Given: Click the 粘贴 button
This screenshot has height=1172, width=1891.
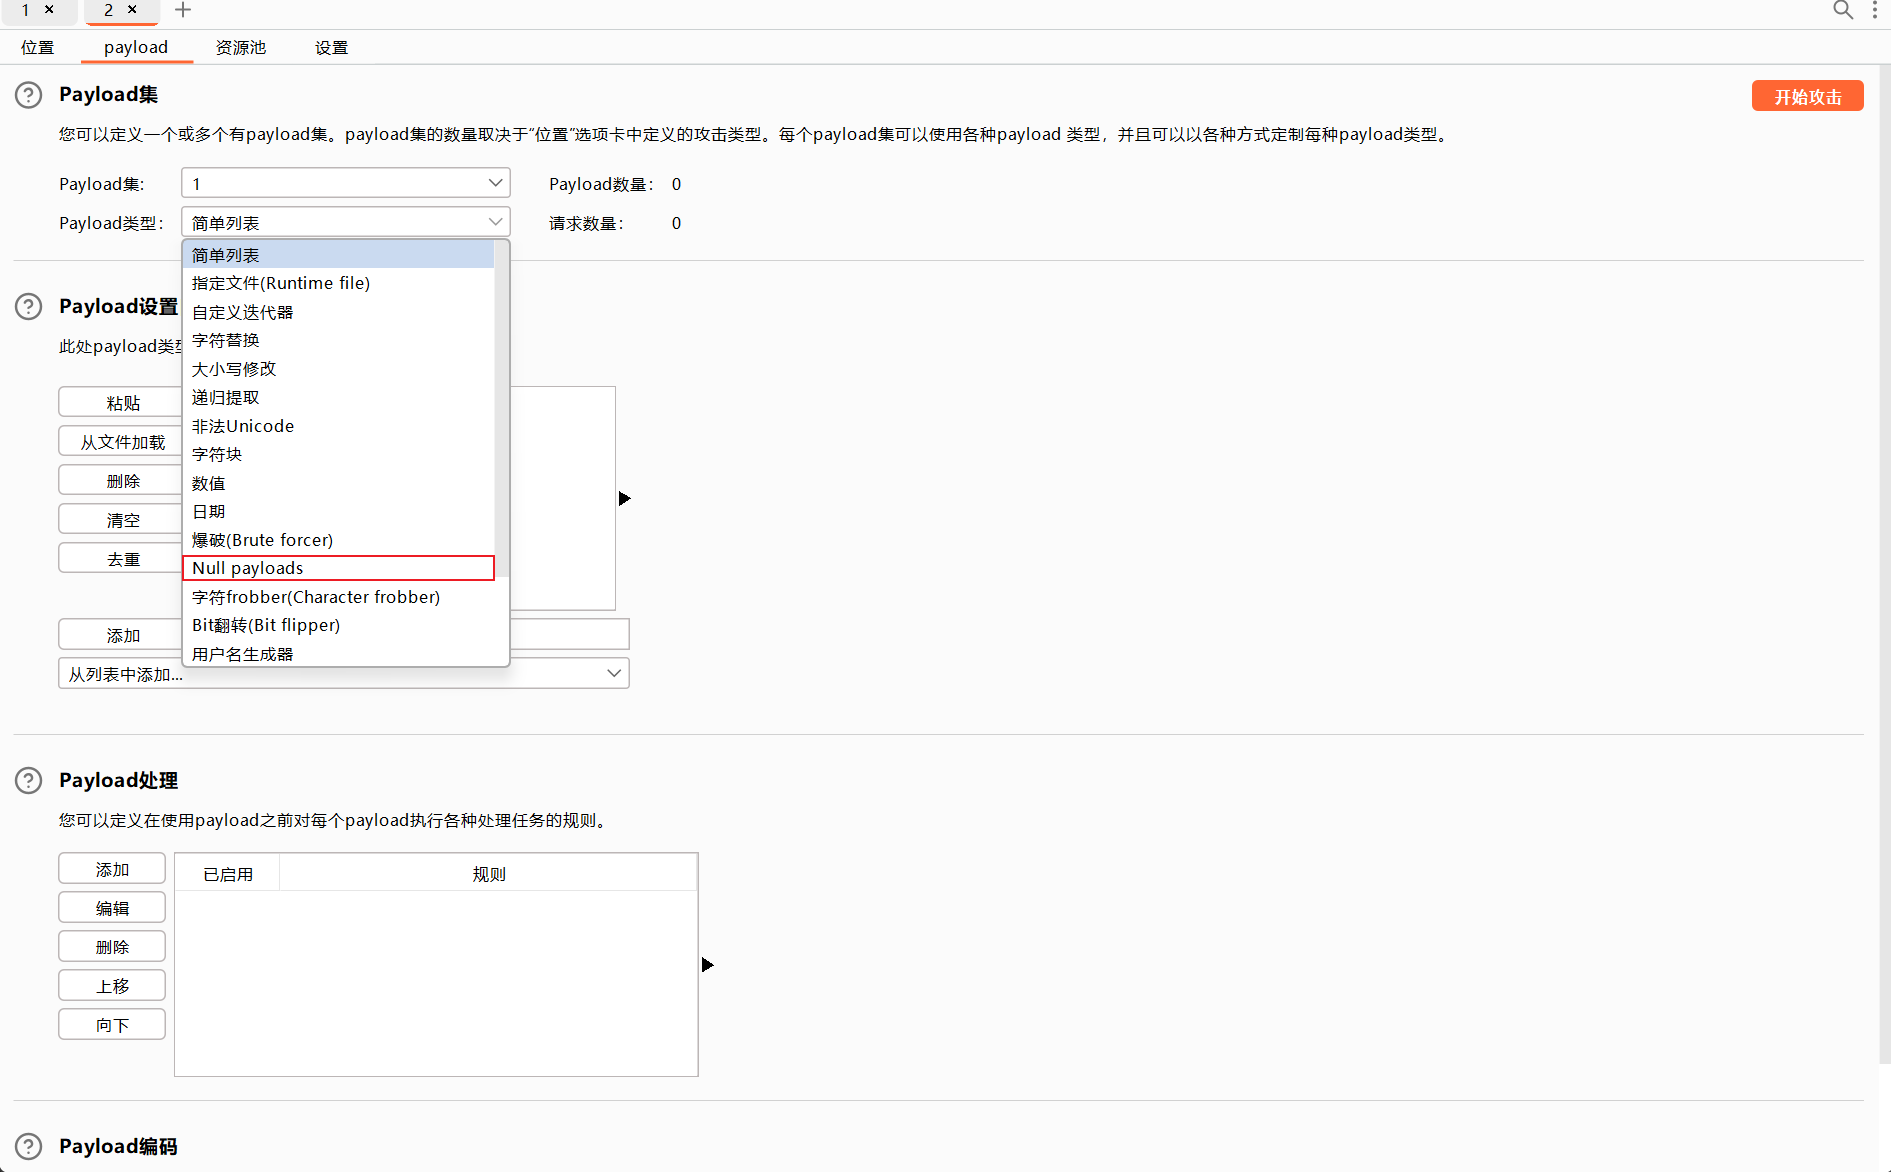Looking at the screenshot, I should pos(120,402).
